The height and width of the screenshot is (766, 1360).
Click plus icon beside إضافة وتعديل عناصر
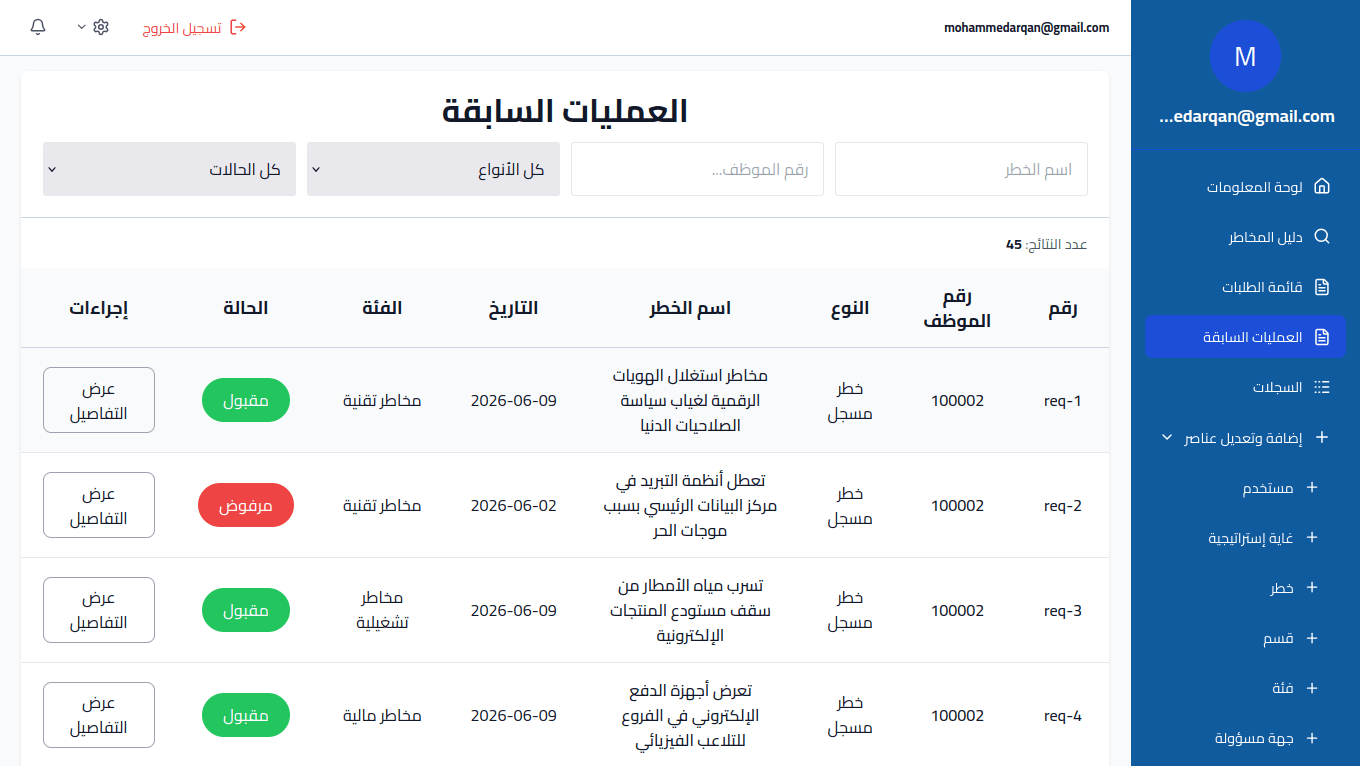click(x=1322, y=437)
